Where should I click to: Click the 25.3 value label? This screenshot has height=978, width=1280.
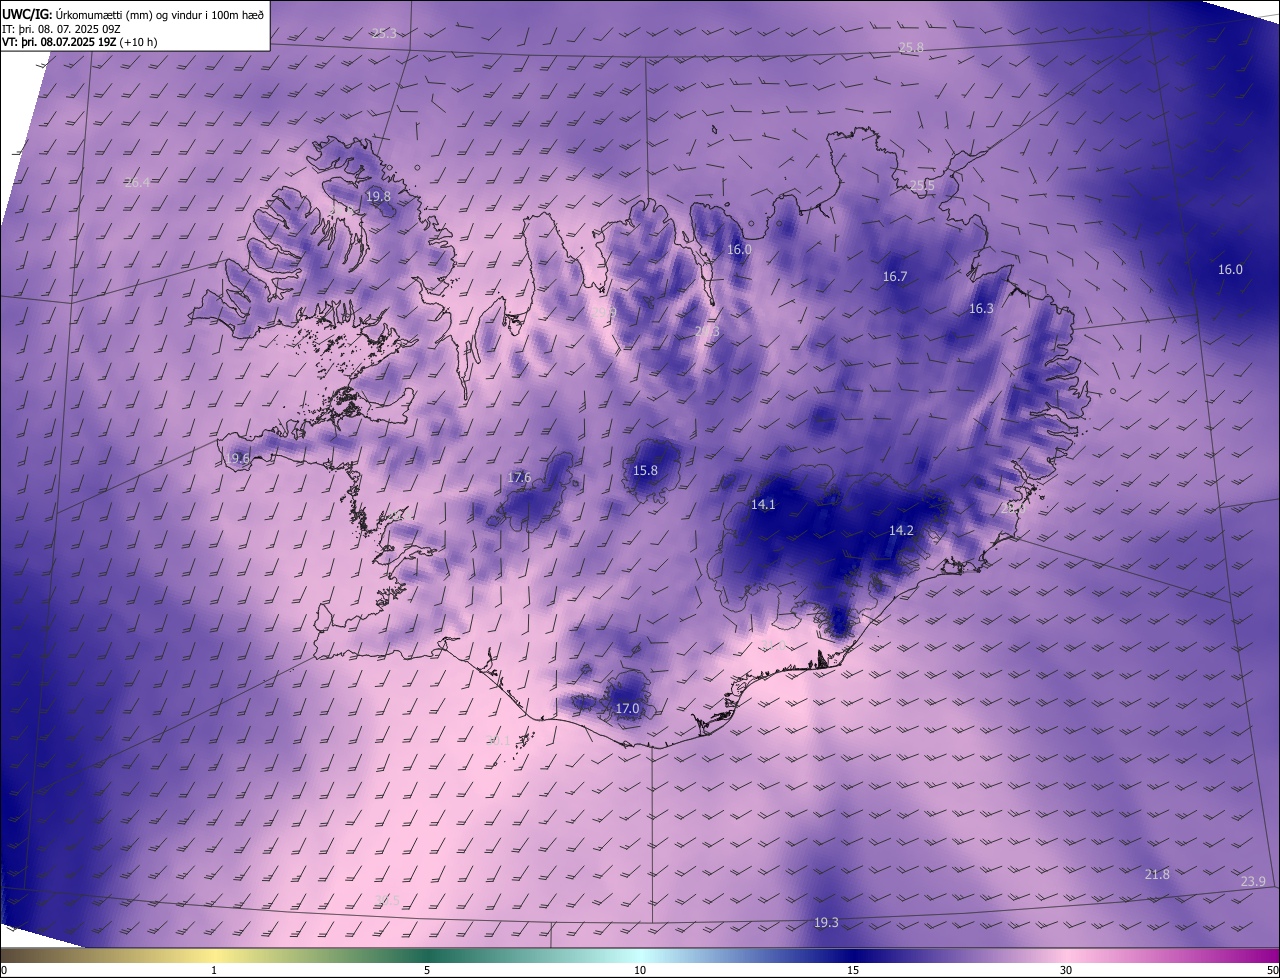click(x=384, y=34)
